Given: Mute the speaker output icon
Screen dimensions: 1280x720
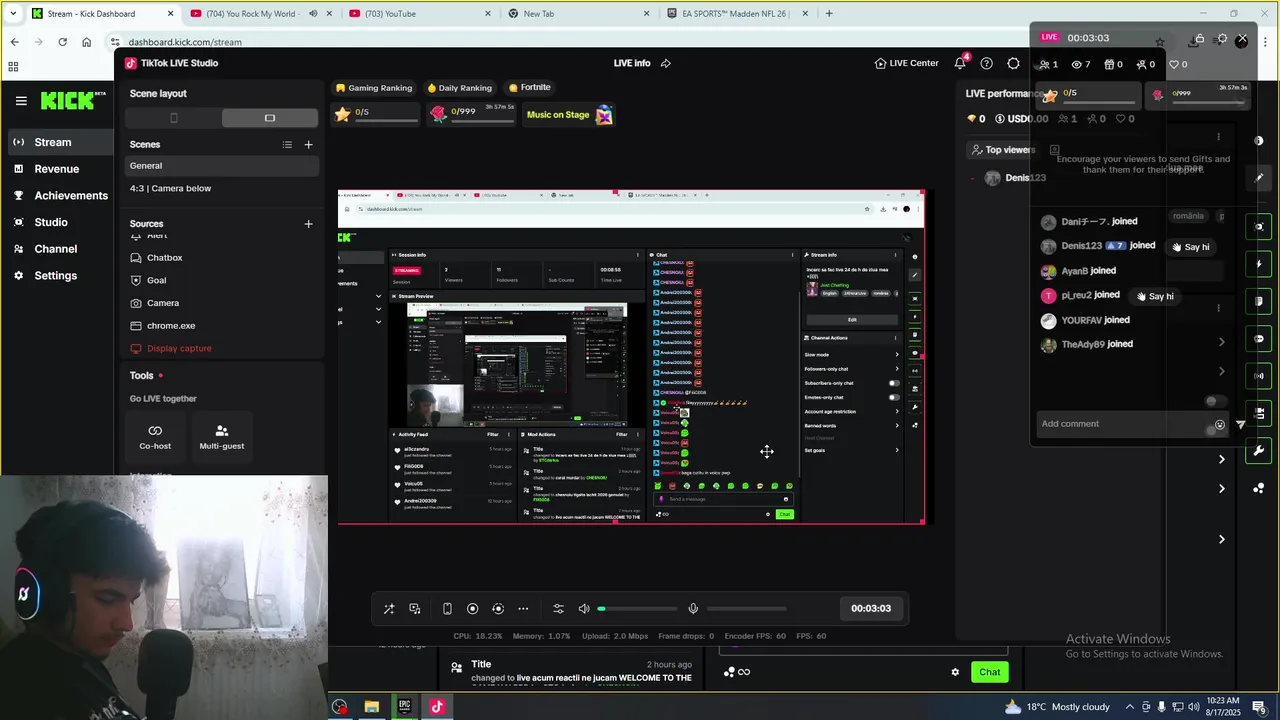Looking at the screenshot, I should pos(584,609).
